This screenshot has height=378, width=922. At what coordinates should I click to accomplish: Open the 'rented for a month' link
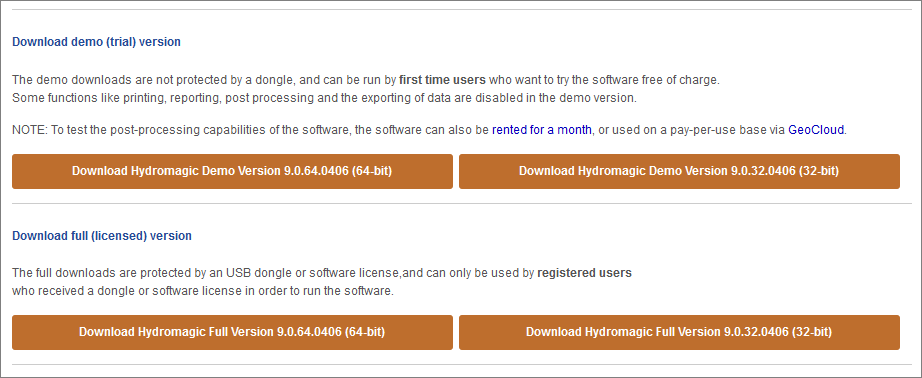542,130
